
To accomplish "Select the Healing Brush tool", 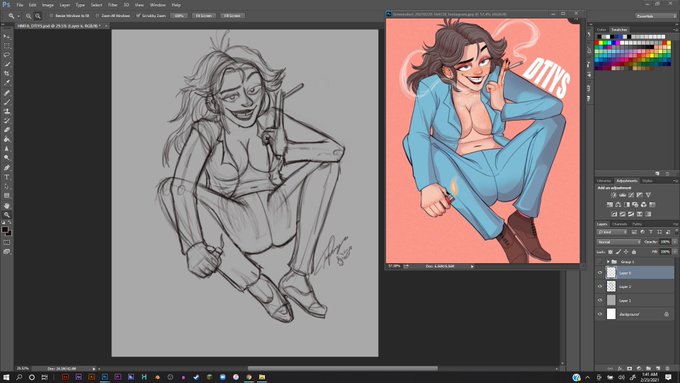I will pyautogui.click(x=7, y=93).
